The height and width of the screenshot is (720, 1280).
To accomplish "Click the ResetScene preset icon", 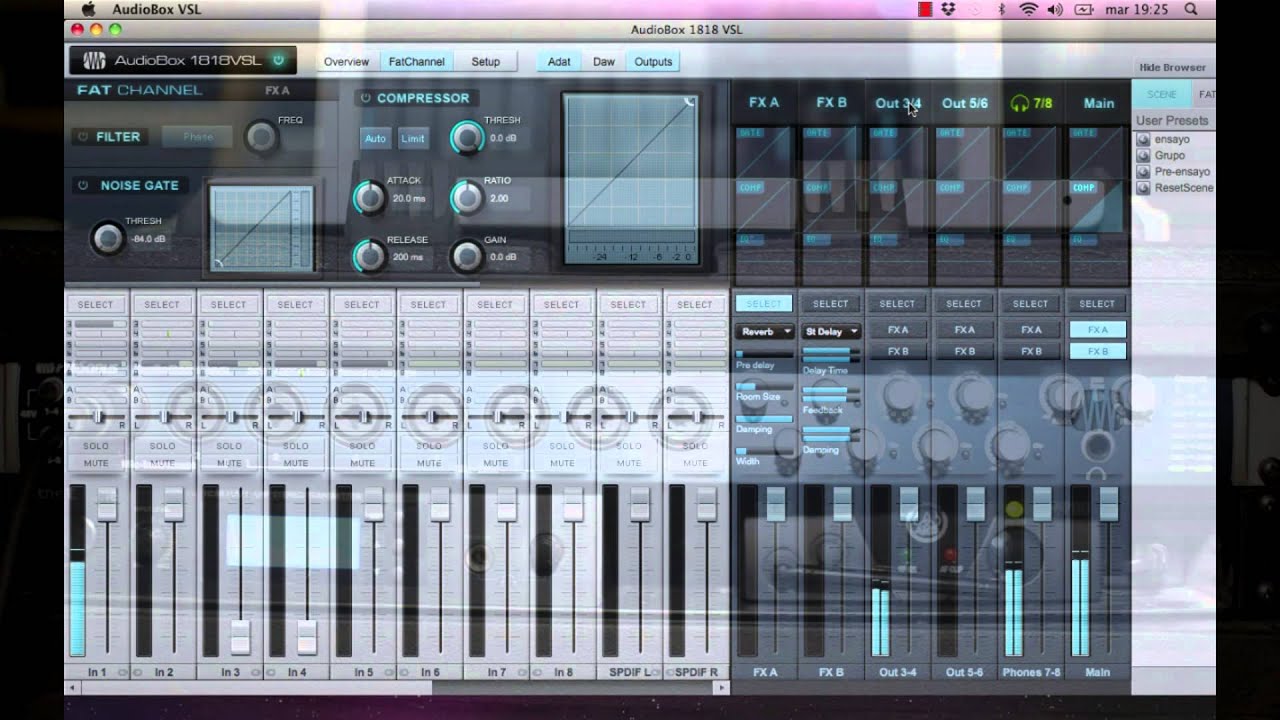I will pyautogui.click(x=1143, y=188).
